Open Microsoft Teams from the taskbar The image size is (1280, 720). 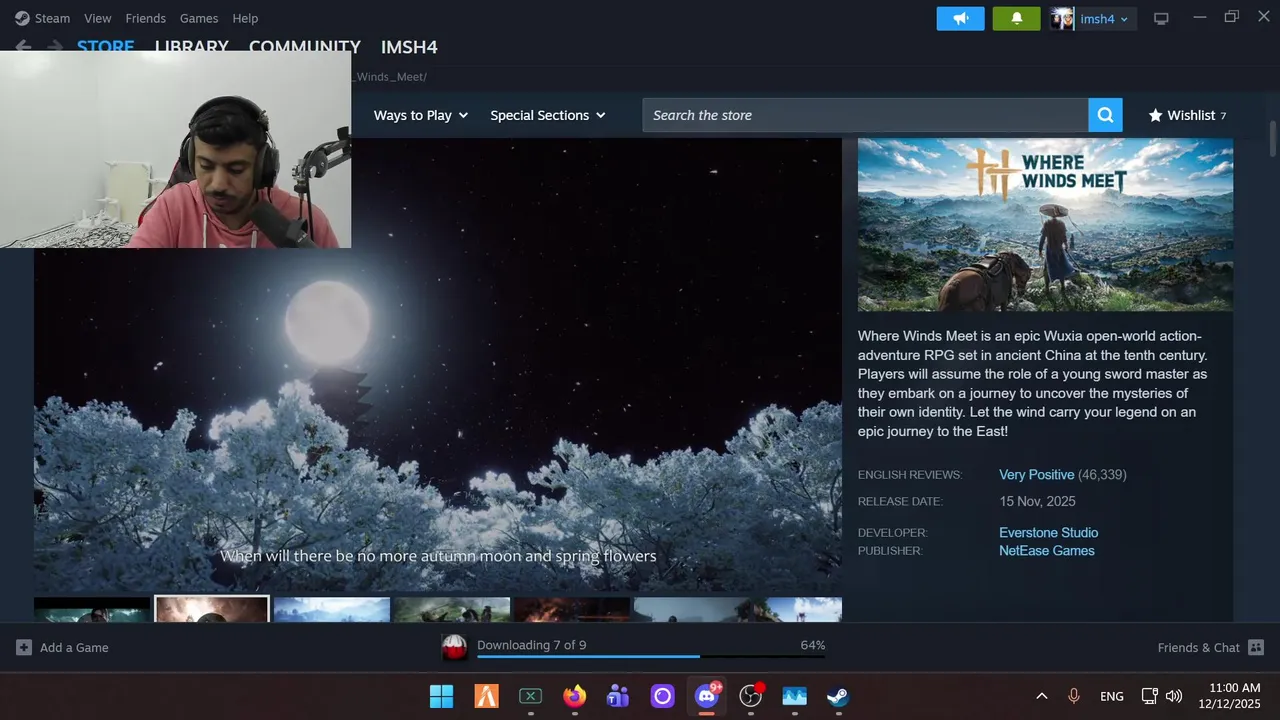tap(618, 696)
